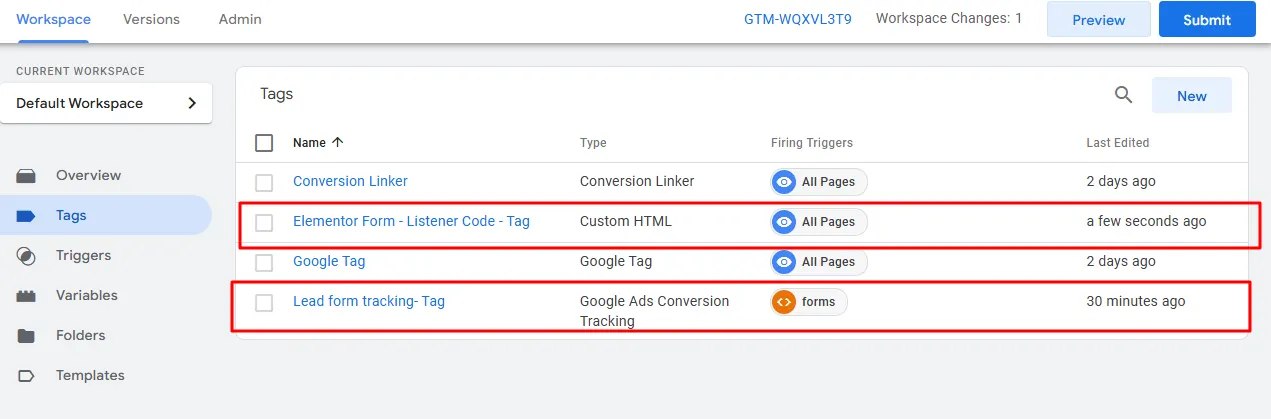Click Workspace Changes: 1 indicator
Screen dimensions: 1271x419
pos(949,18)
